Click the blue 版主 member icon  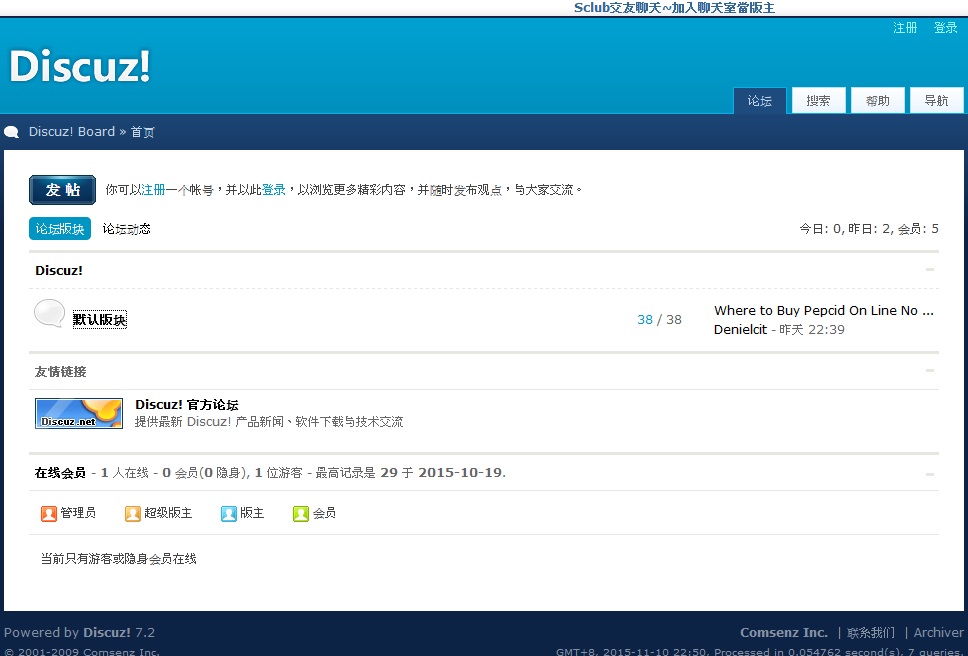[229, 514]
